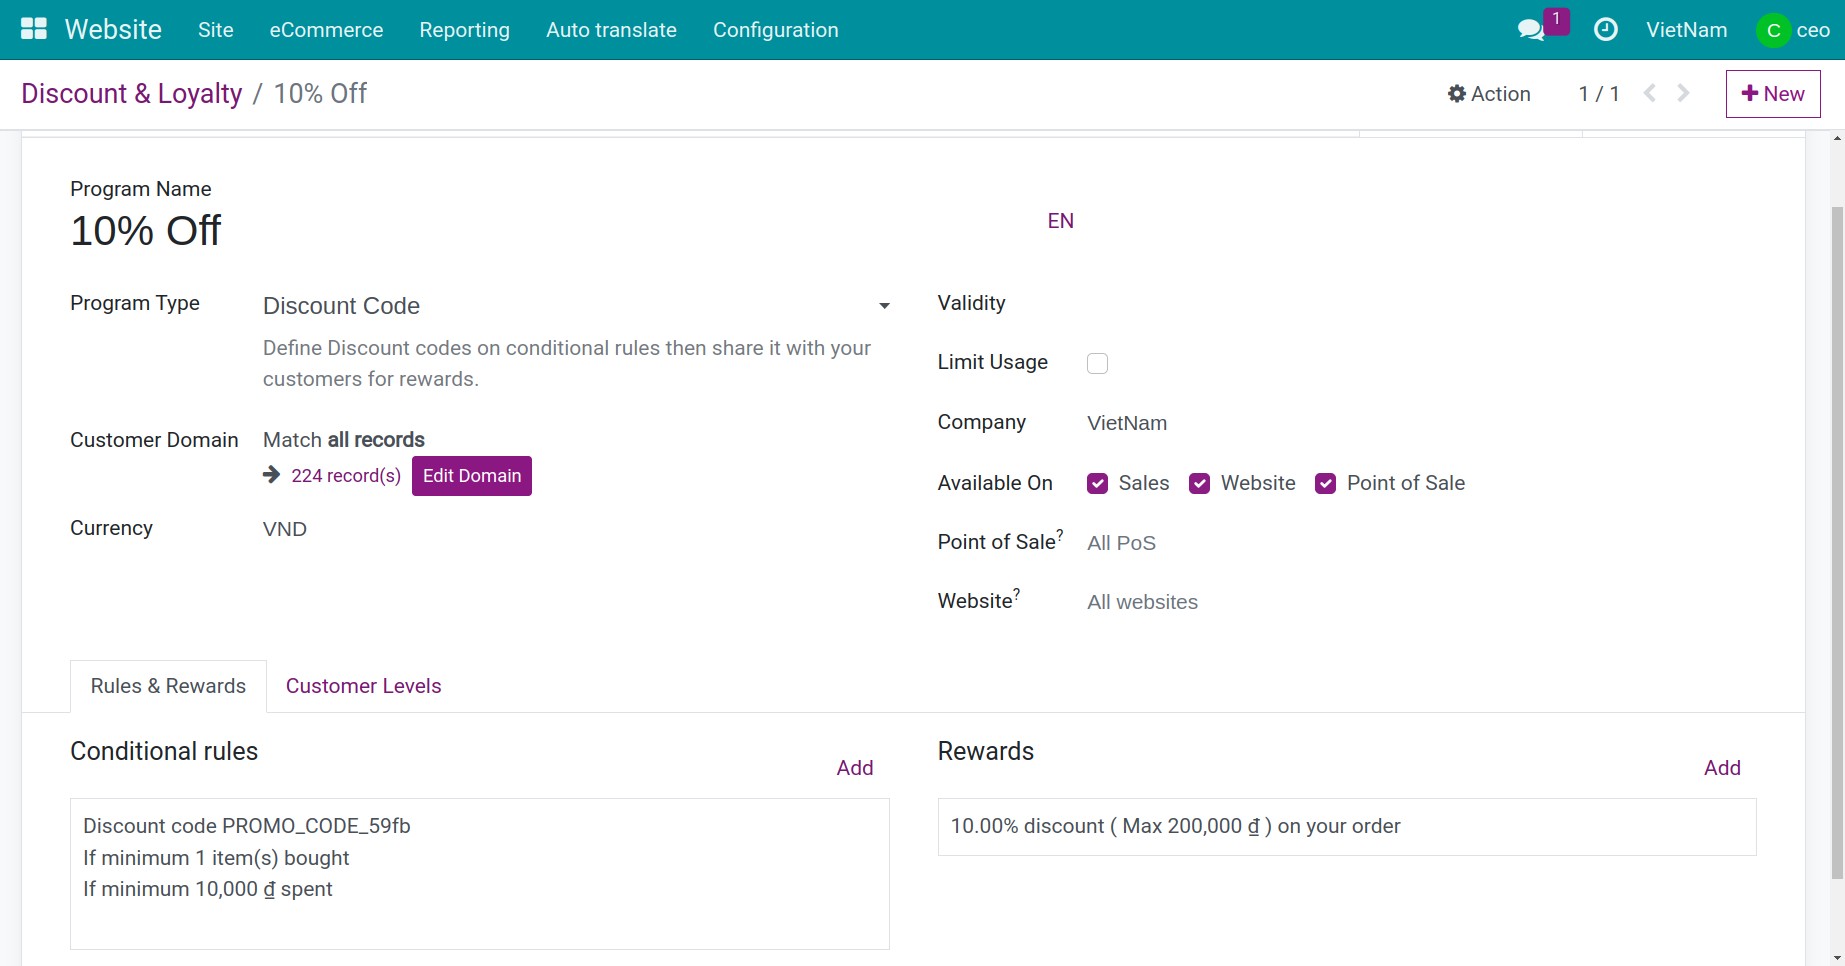Click the Point of Sale help question mark
This screenshot has width=1845, height=966.
click(1060, 535)
